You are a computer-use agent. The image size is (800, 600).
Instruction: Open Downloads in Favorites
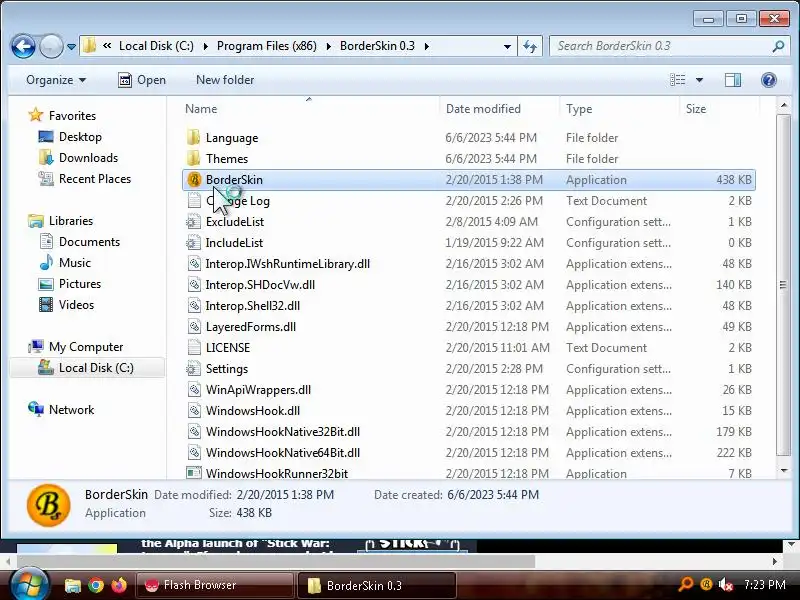pyautogui.click(x=88, y=158)
